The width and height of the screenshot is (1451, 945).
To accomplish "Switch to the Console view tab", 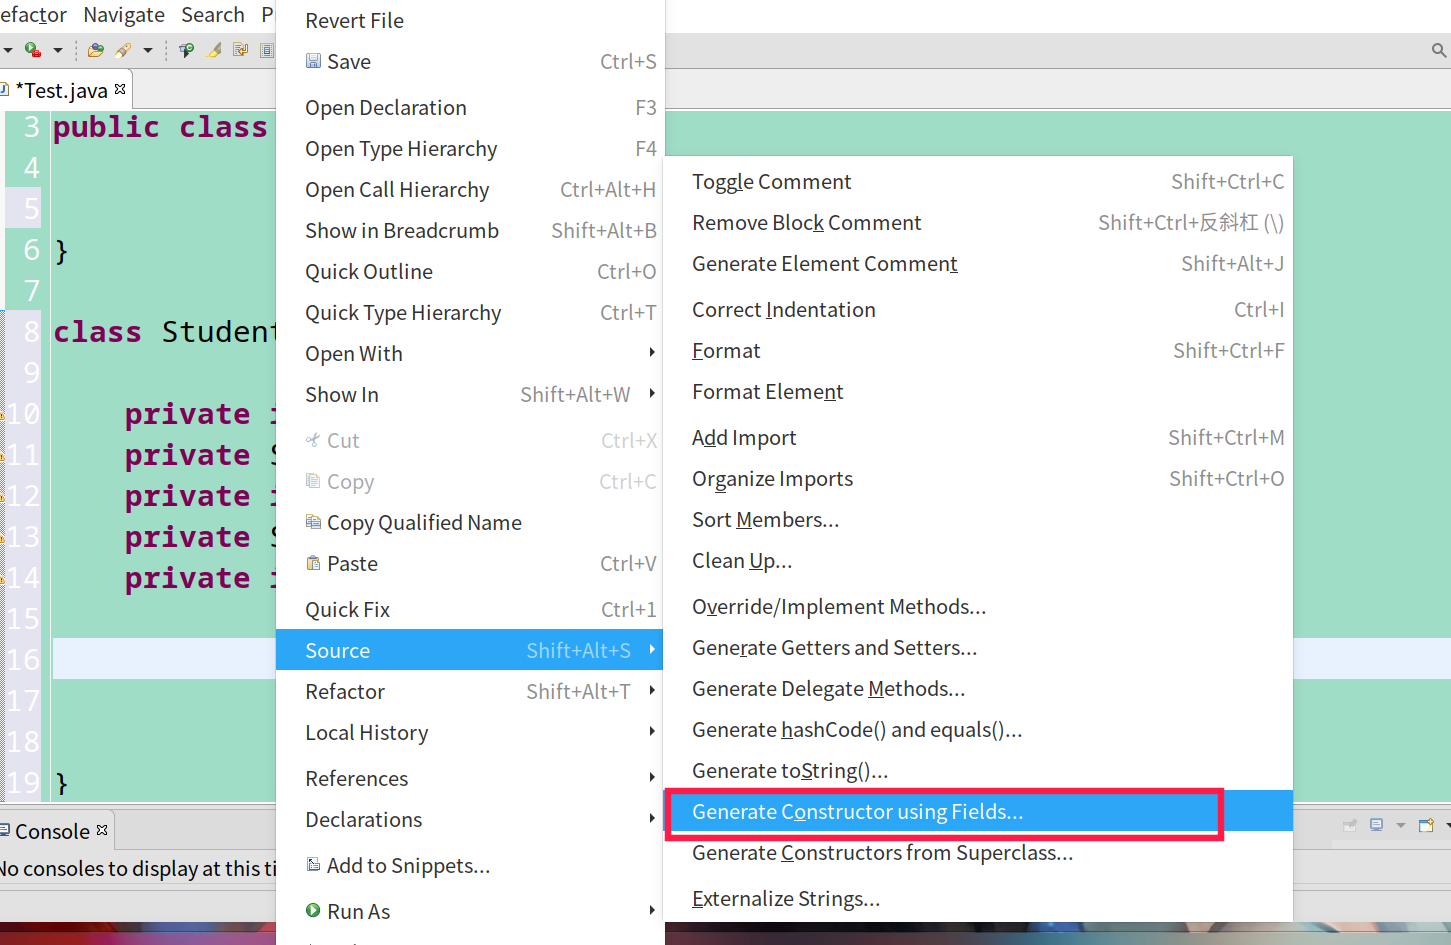I will point(53,831).
